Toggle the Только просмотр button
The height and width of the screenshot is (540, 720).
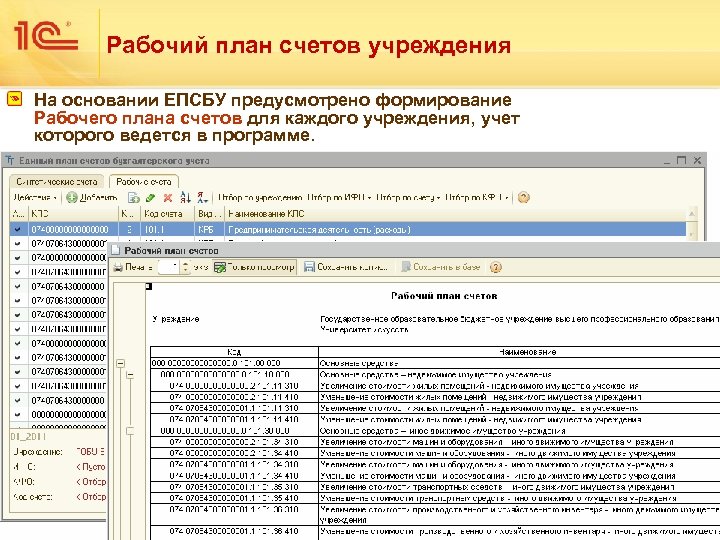254,267
